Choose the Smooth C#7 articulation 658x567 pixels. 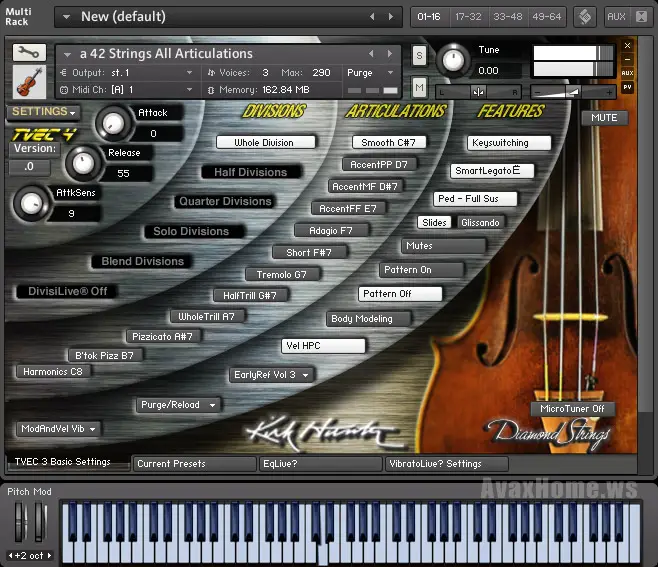389,143
